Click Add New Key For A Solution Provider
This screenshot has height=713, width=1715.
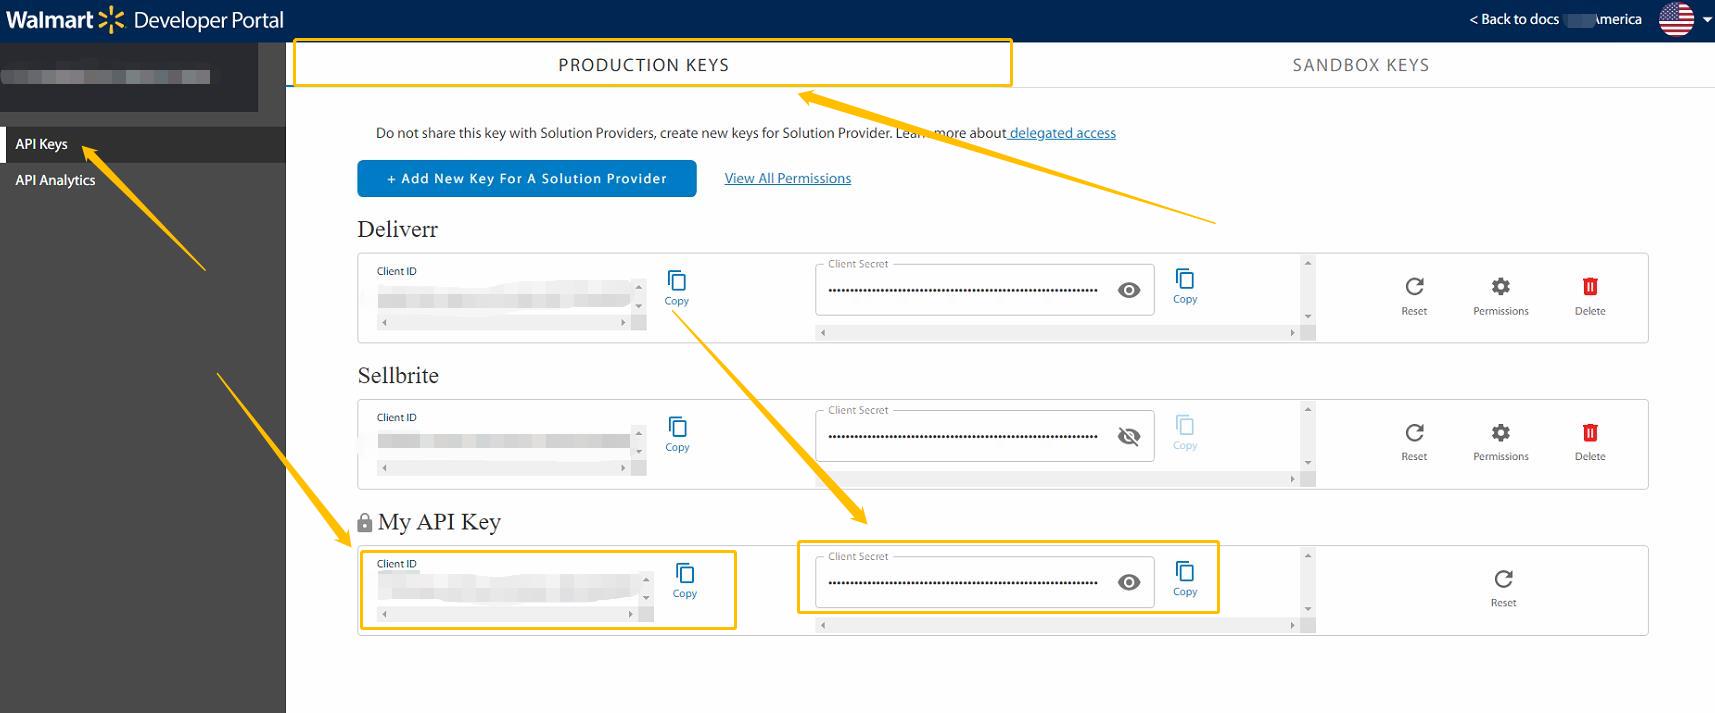click(527, 178)
